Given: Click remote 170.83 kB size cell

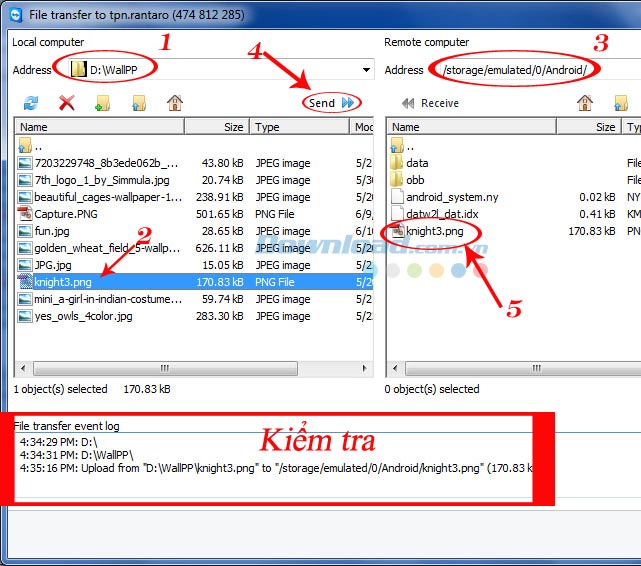Looking at the screenshot, I should tap(592, 231).
